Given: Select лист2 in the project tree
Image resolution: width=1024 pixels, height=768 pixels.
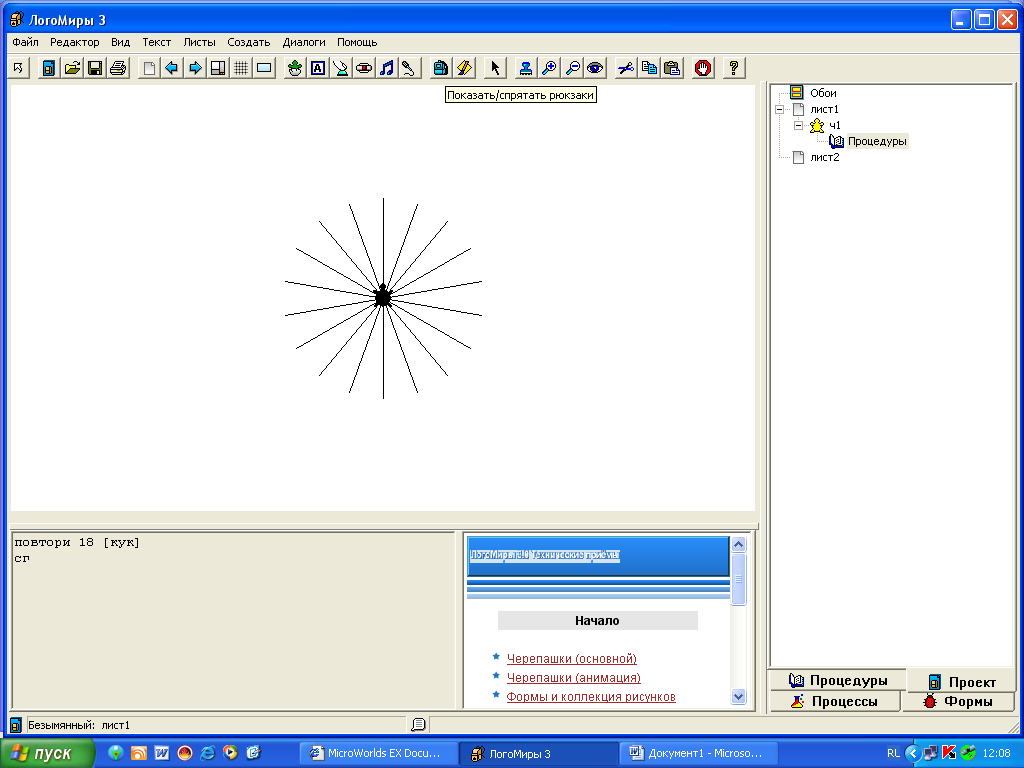Looking at the screenshot, I should coord(825,157).
